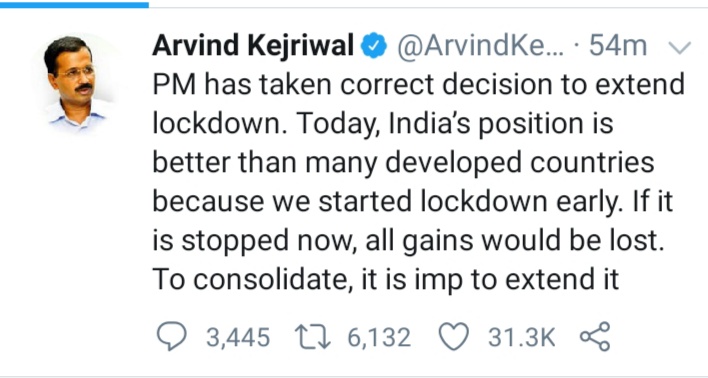
Task: Like the tweet with the heart icon
Action: [x=454, y=337]
